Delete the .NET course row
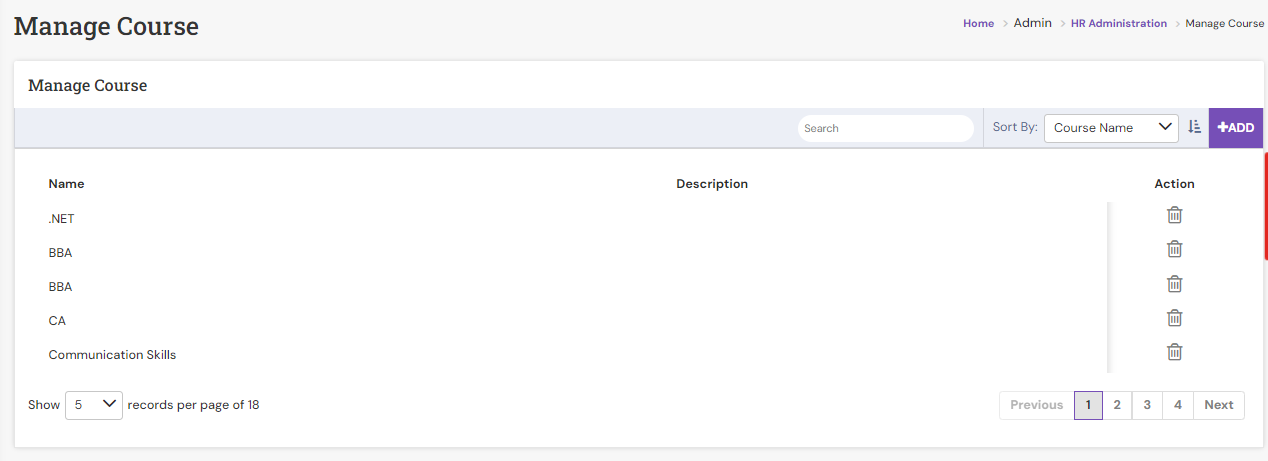This screenshot has width=1268, height=461. [1175, 215]
